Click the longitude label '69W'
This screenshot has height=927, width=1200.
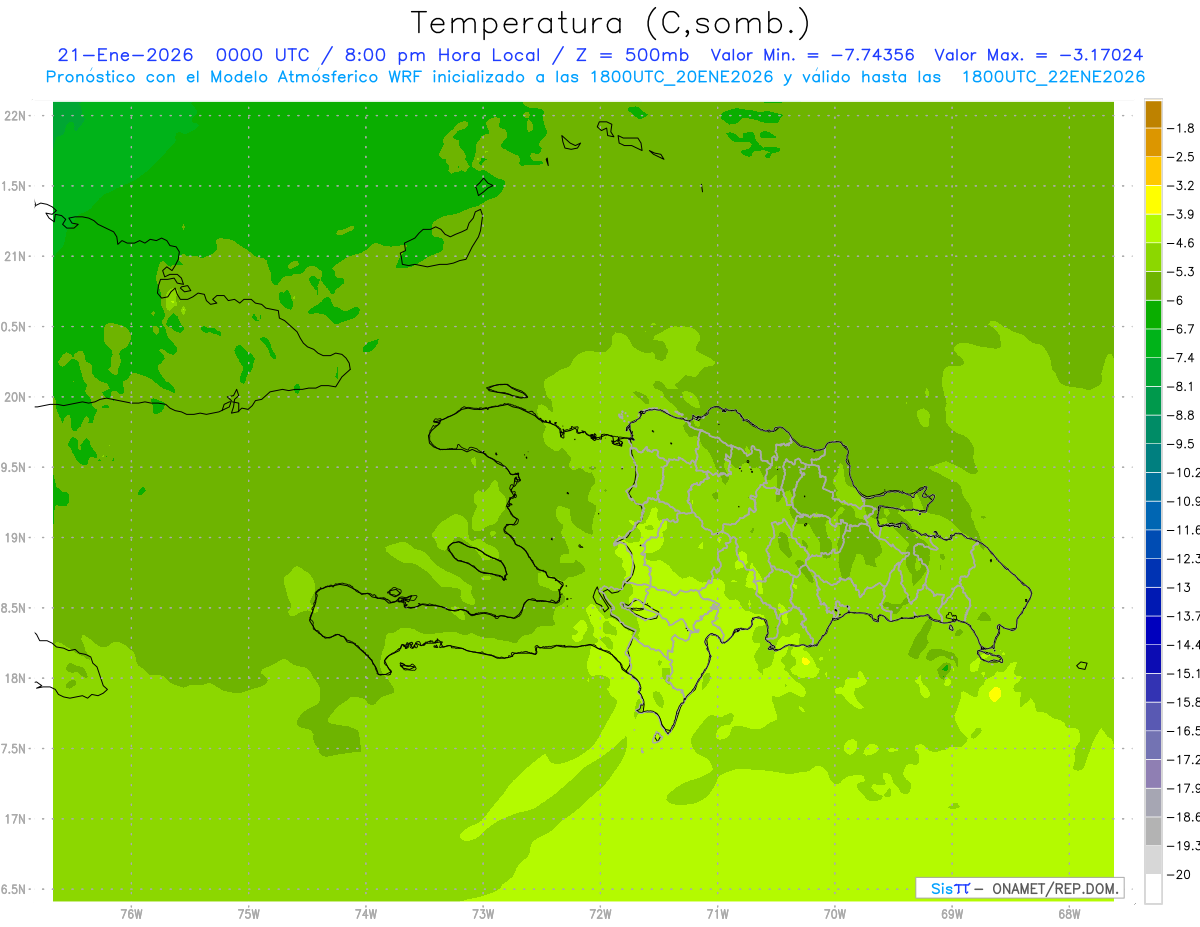[x=951, y=915]
